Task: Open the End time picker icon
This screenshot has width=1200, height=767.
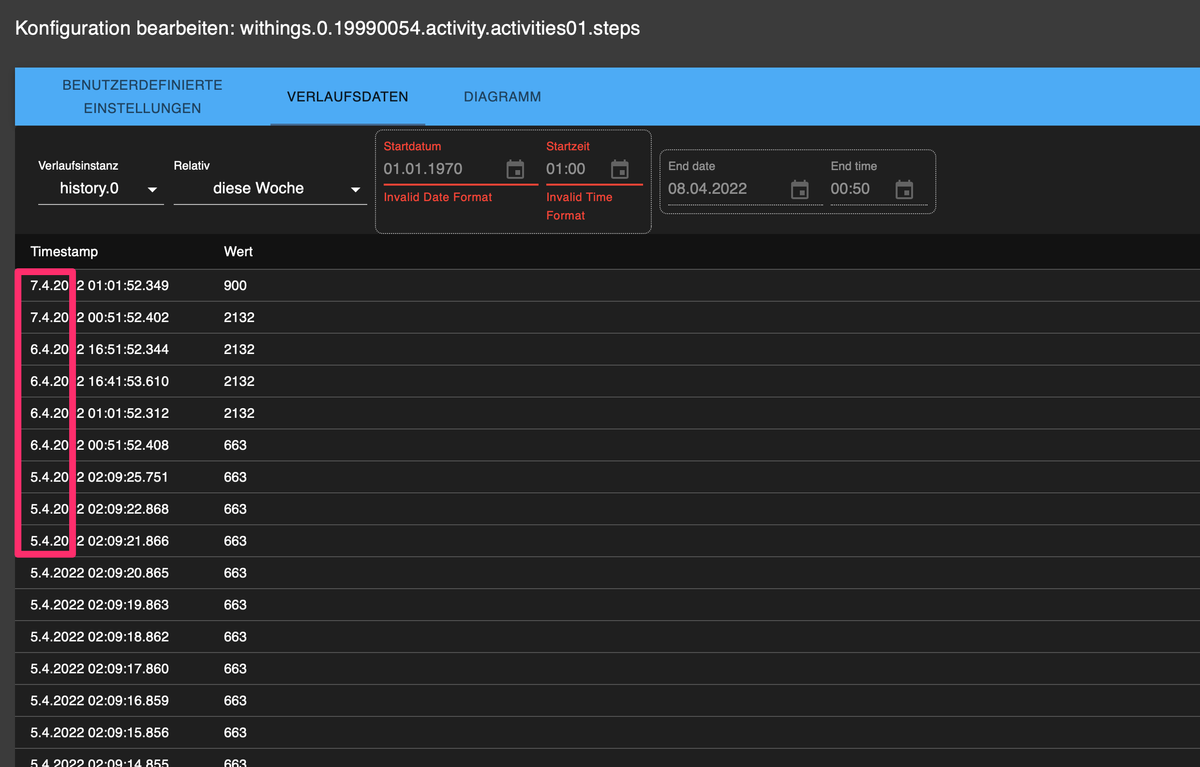Action: coord(904,189)
